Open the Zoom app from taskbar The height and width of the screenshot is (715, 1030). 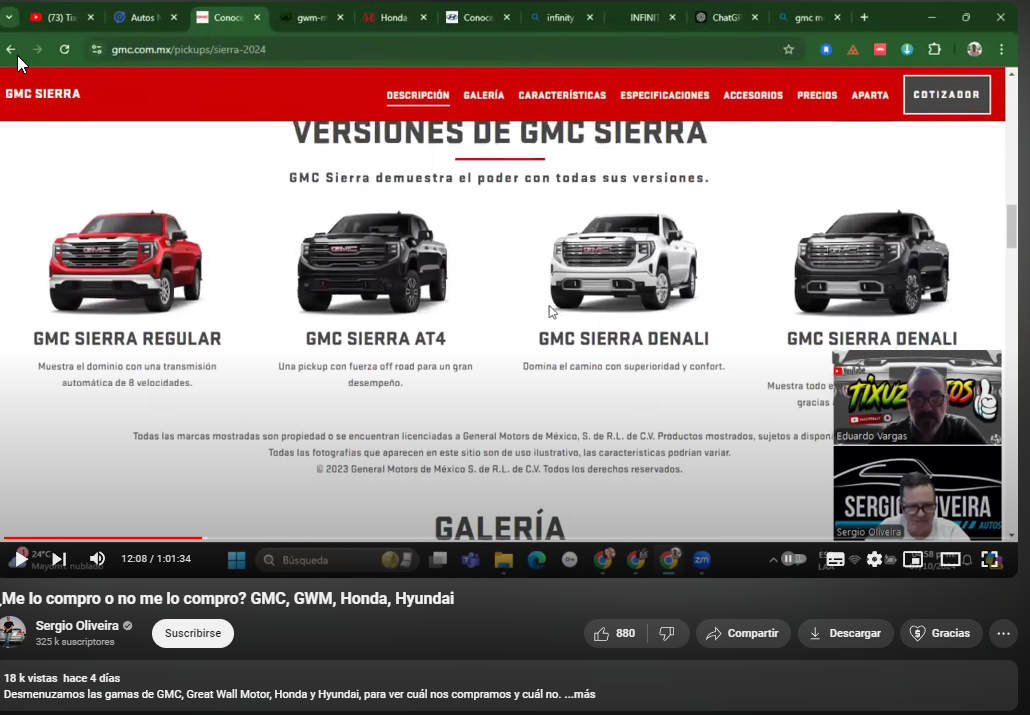(x=702, y=560)
